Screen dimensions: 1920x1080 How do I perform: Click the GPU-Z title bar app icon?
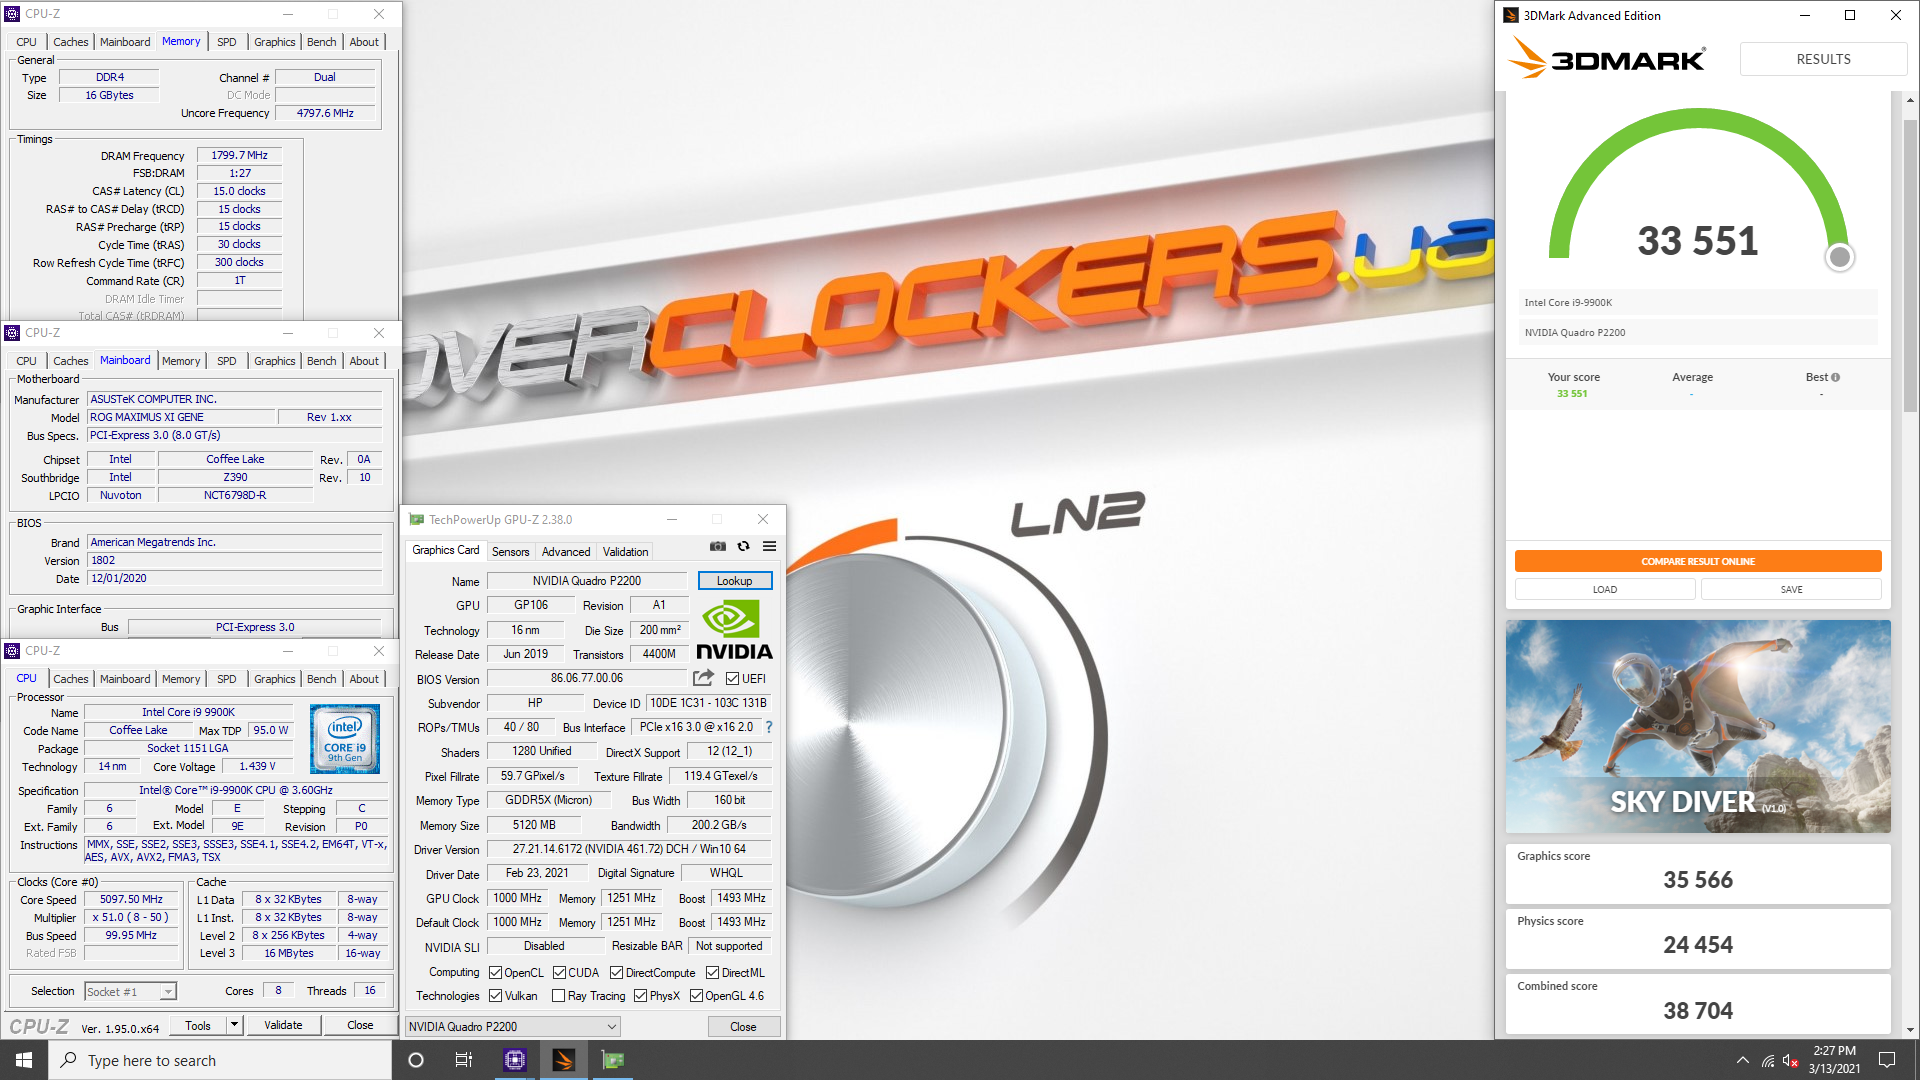point(417,520)
